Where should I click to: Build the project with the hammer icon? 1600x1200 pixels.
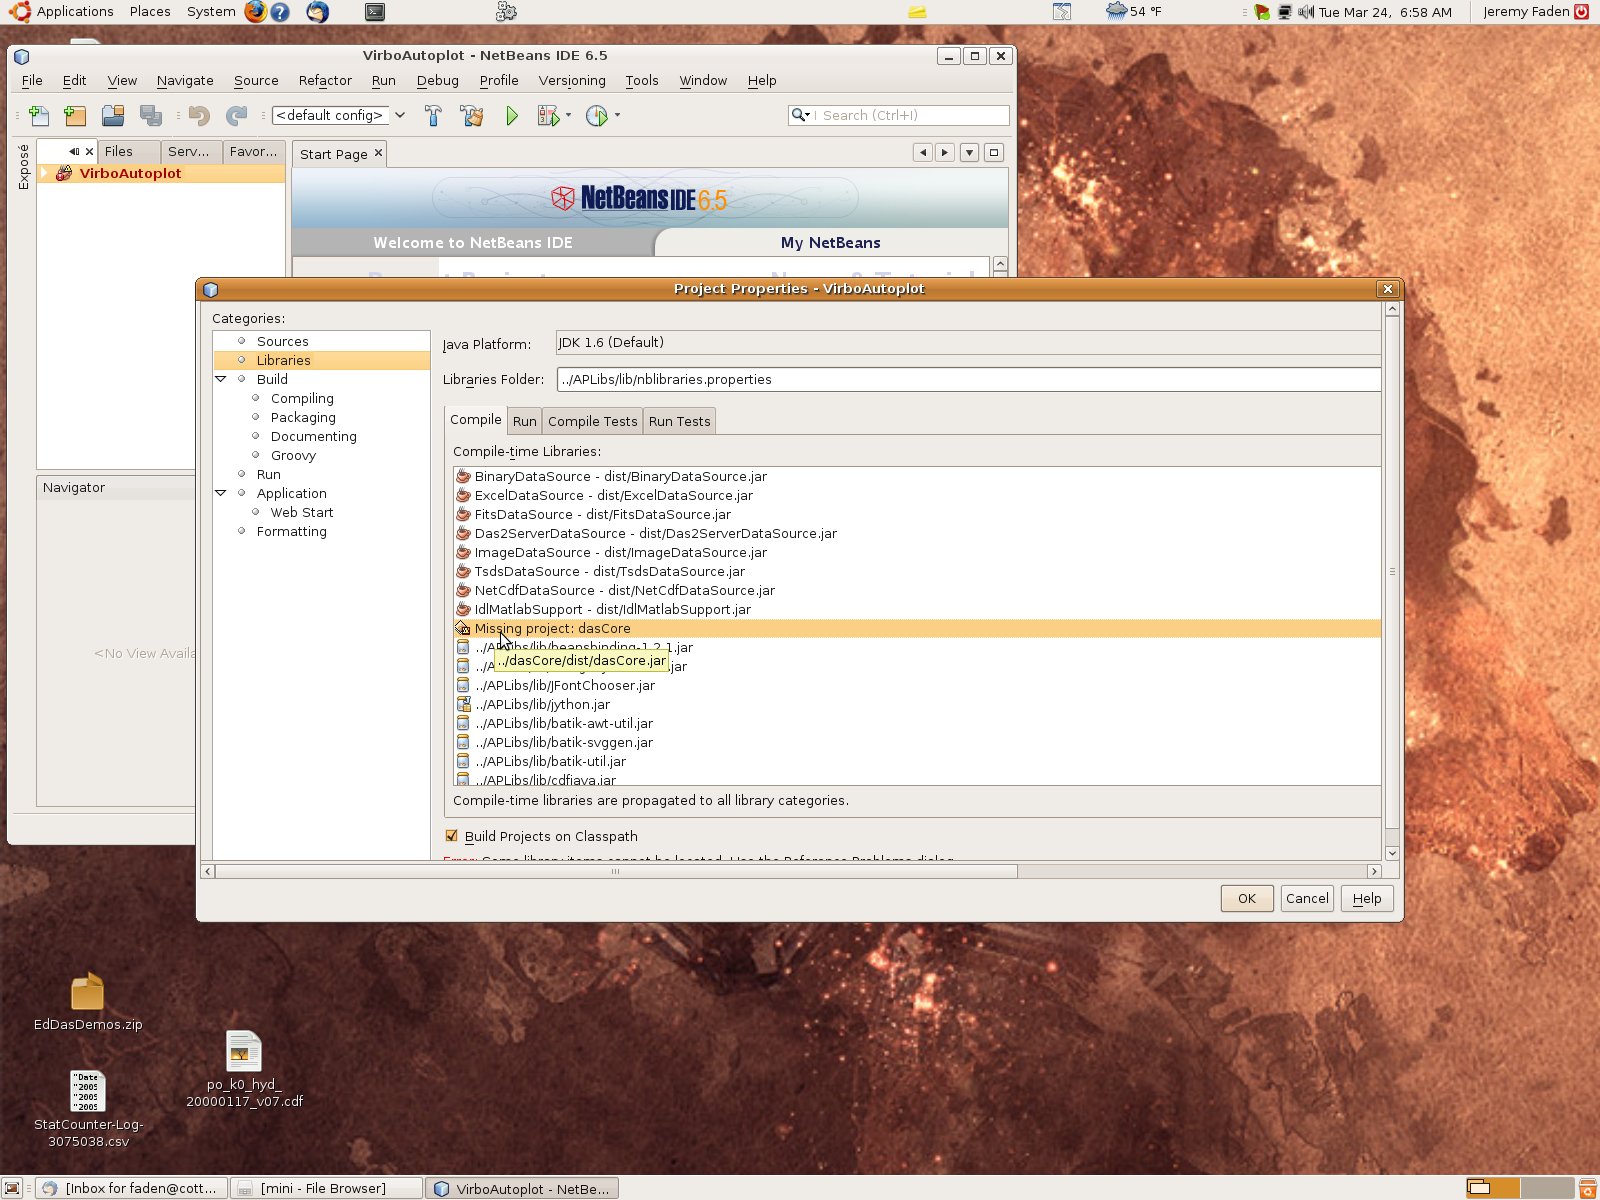pos(433,115)
